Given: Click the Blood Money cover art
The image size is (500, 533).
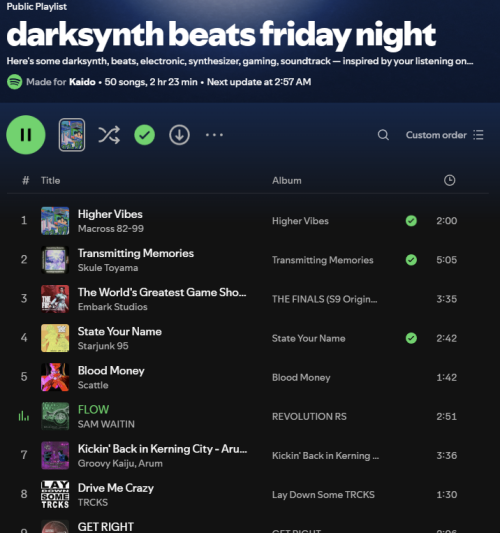Looking at the screenshot, I should pyautogui.click(x=55, y=377).
